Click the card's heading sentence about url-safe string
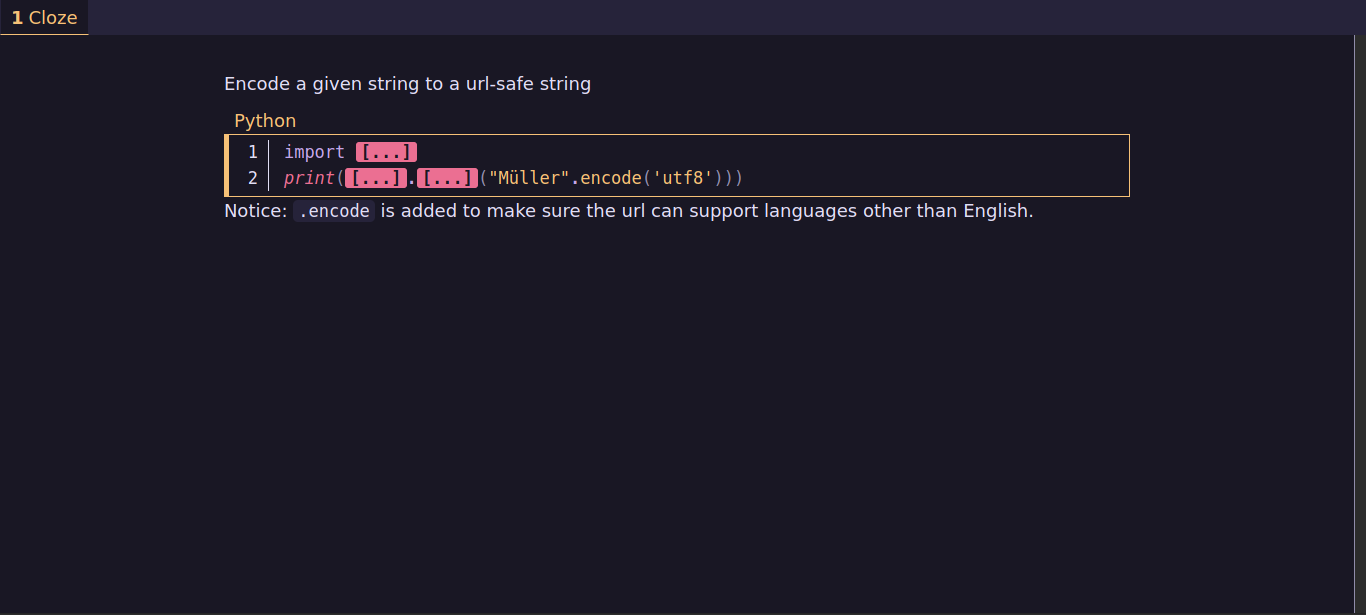Screen dimensions: 1366x615 tap(407, 84)
